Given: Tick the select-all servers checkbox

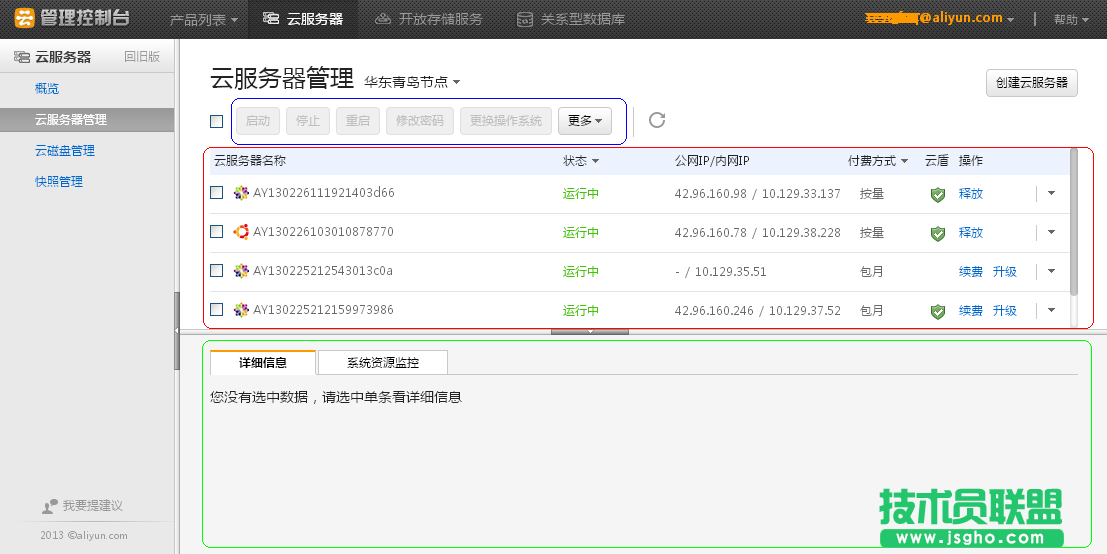Looking at the screenshot, I should 217,121.
